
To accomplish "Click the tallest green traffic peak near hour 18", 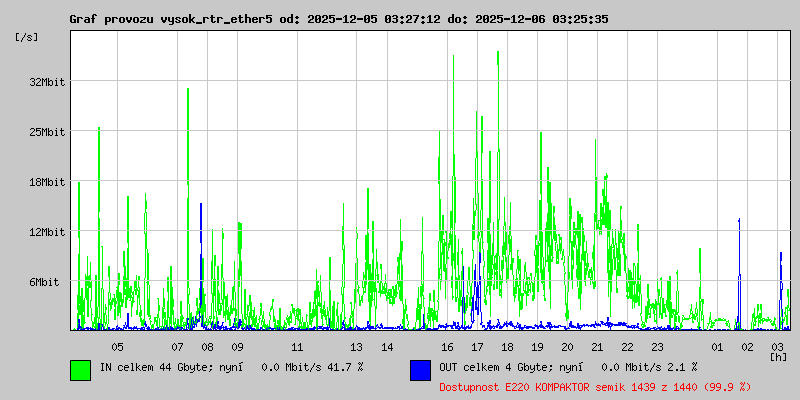I will (498, 55).
